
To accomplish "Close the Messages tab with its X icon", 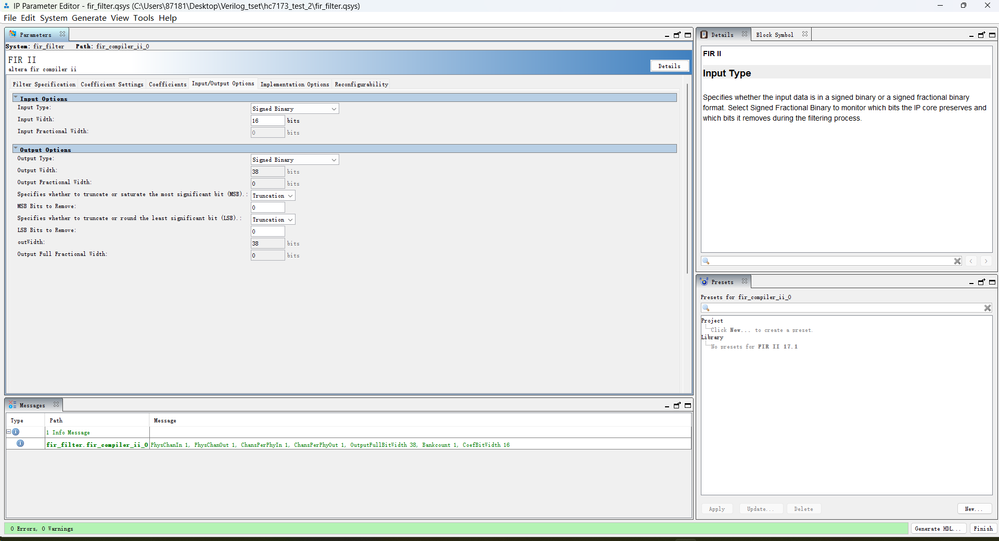I will point(56,405).
